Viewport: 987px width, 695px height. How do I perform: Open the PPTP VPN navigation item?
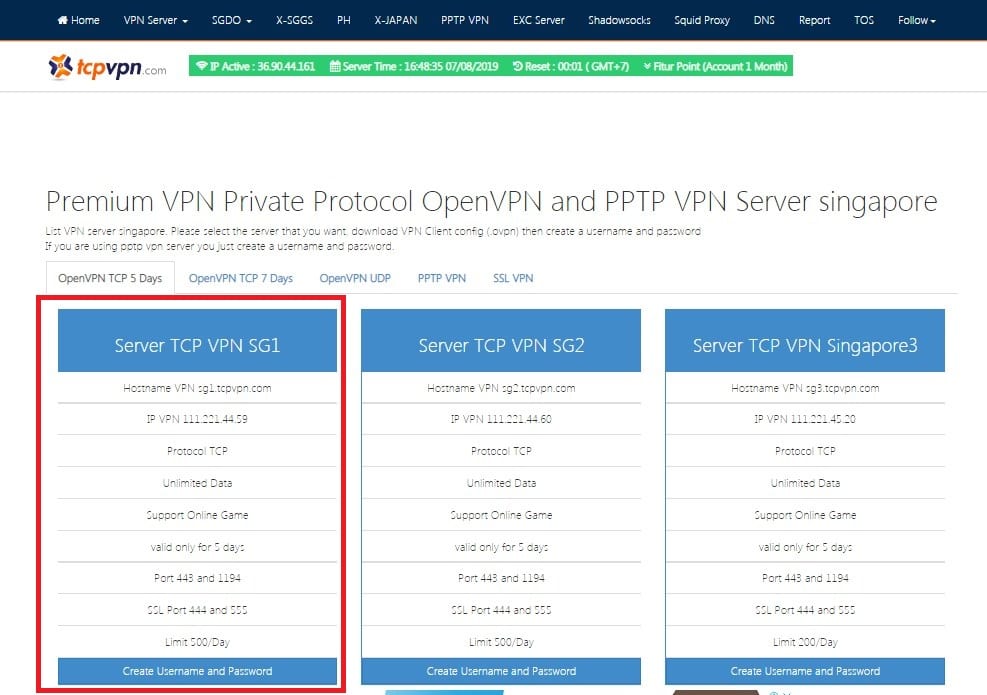coord(465,20)
